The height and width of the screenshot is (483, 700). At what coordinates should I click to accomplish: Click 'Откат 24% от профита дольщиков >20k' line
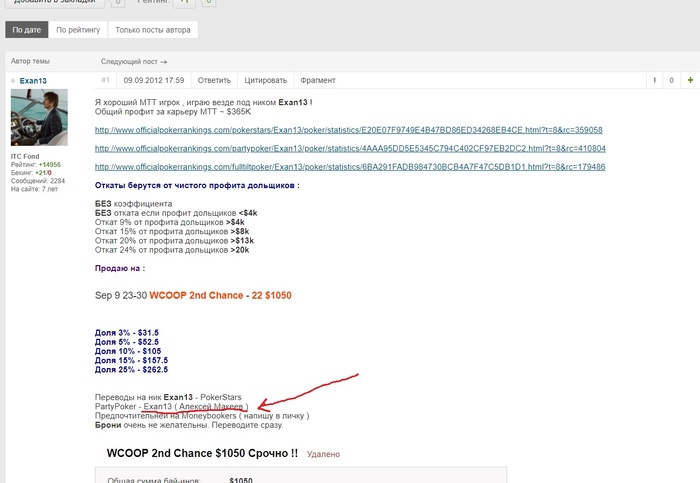click(x=172, y=250)
